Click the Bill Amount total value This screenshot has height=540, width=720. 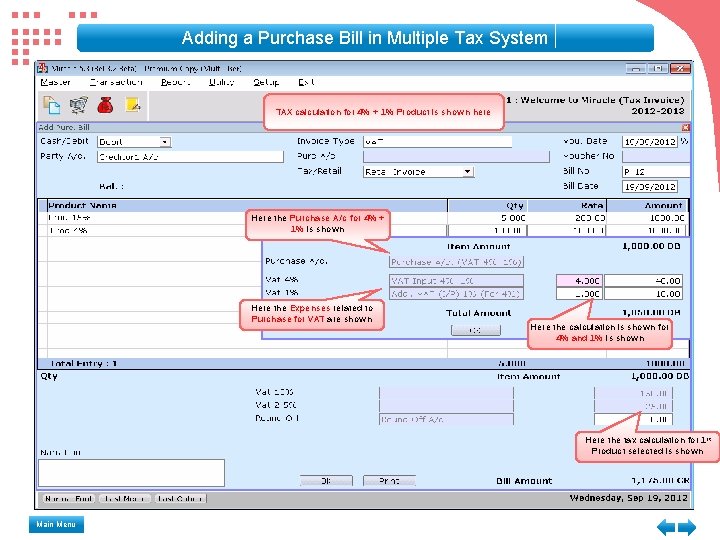(x=660, y=481)
